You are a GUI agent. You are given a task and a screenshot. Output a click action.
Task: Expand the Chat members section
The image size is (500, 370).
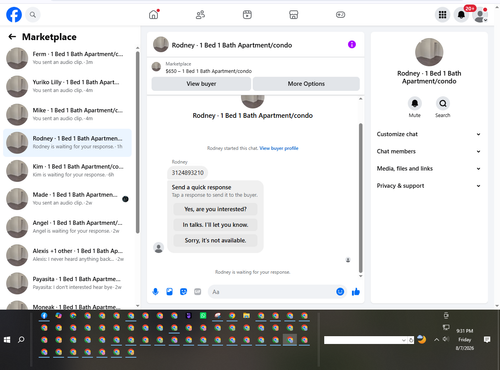(x=429, y=151)
